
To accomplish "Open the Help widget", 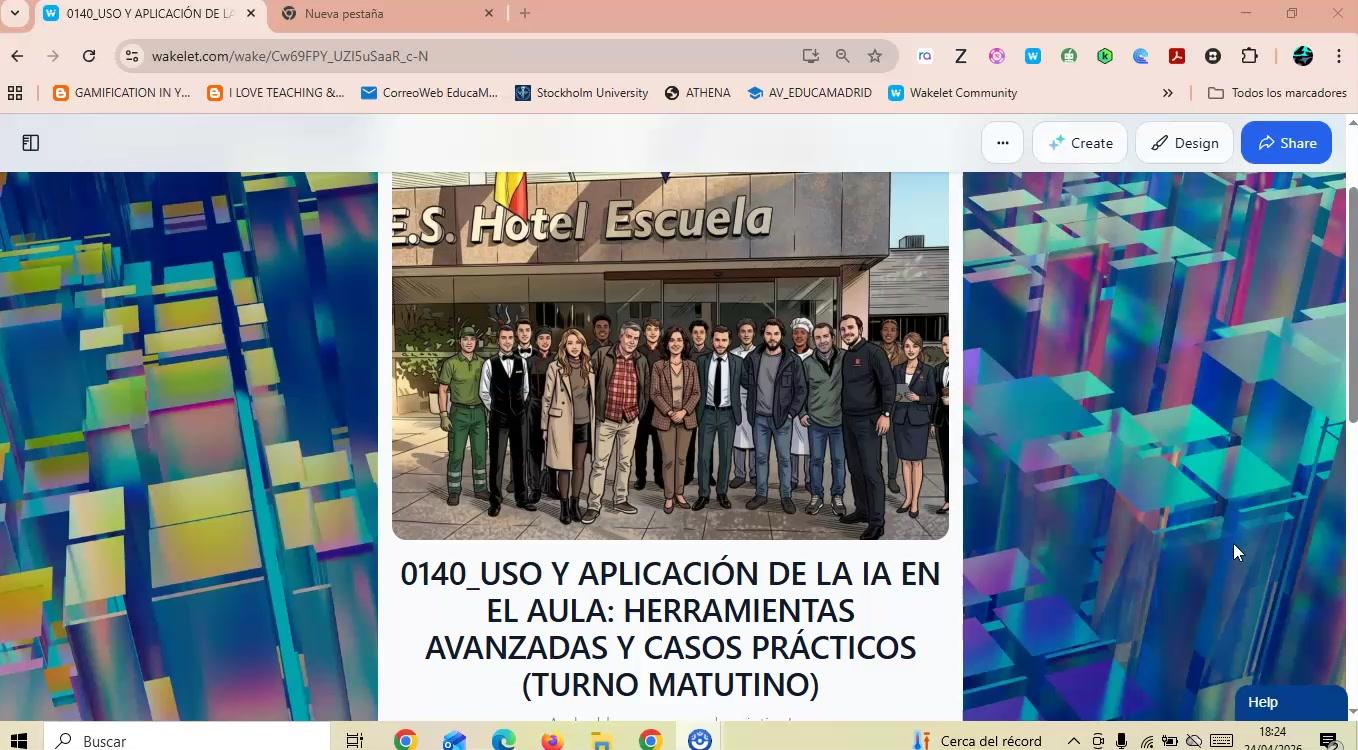I will [x=1290, y=702].
